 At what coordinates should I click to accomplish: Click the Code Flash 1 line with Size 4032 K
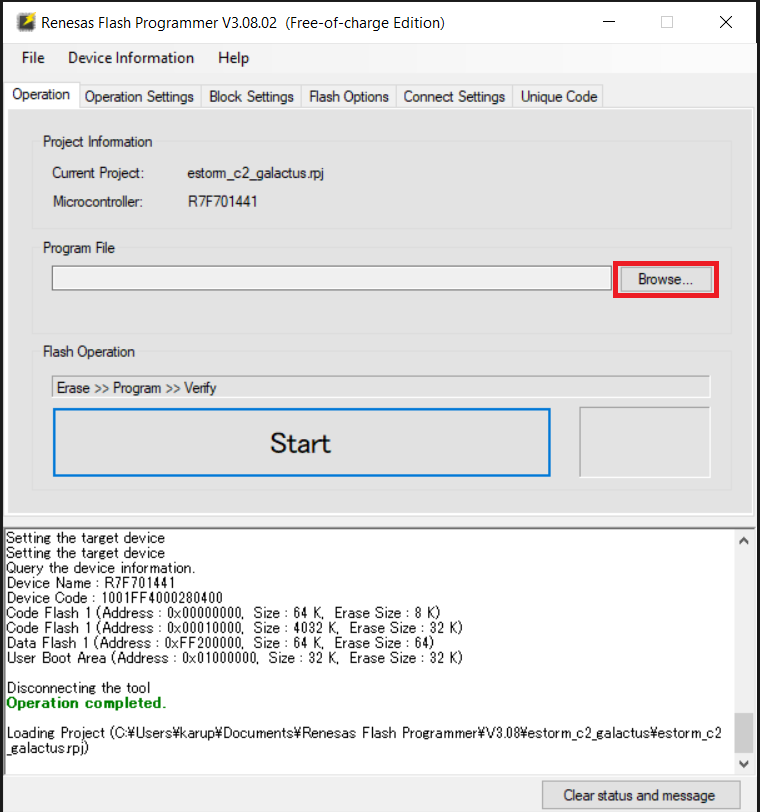pos(235,628)
